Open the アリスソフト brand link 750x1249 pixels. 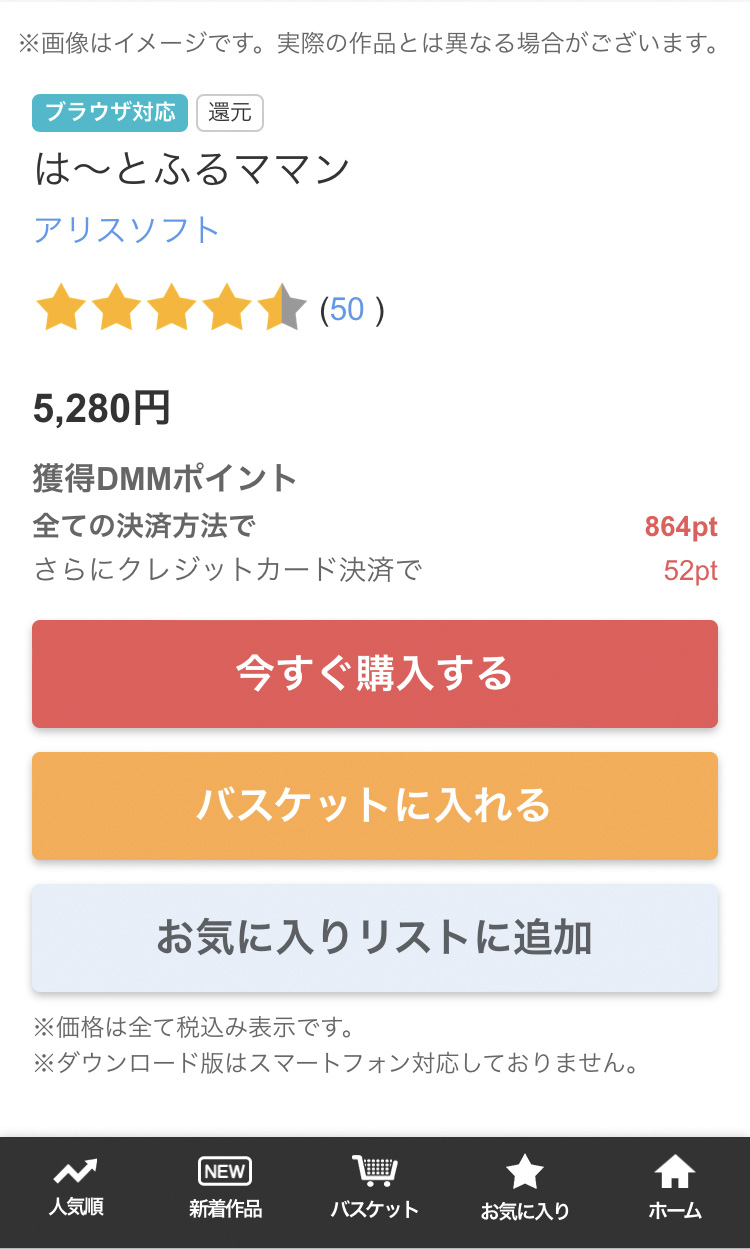pyautogui.click(x=127, y=231)
